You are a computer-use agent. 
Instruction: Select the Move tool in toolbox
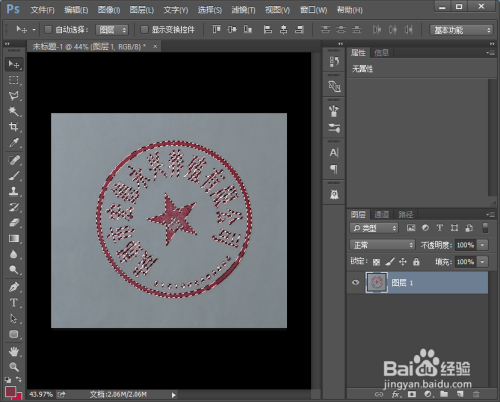pos(14,64)
